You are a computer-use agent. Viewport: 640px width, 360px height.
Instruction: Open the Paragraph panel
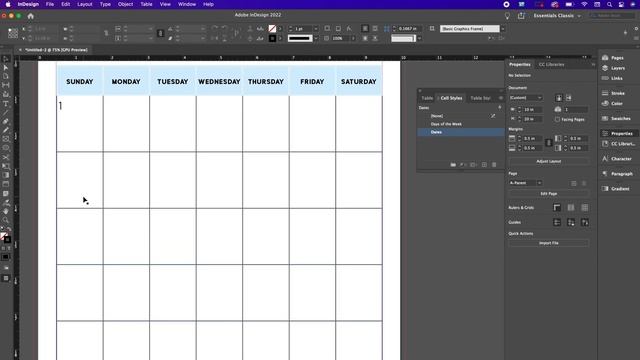pos(617,174)
